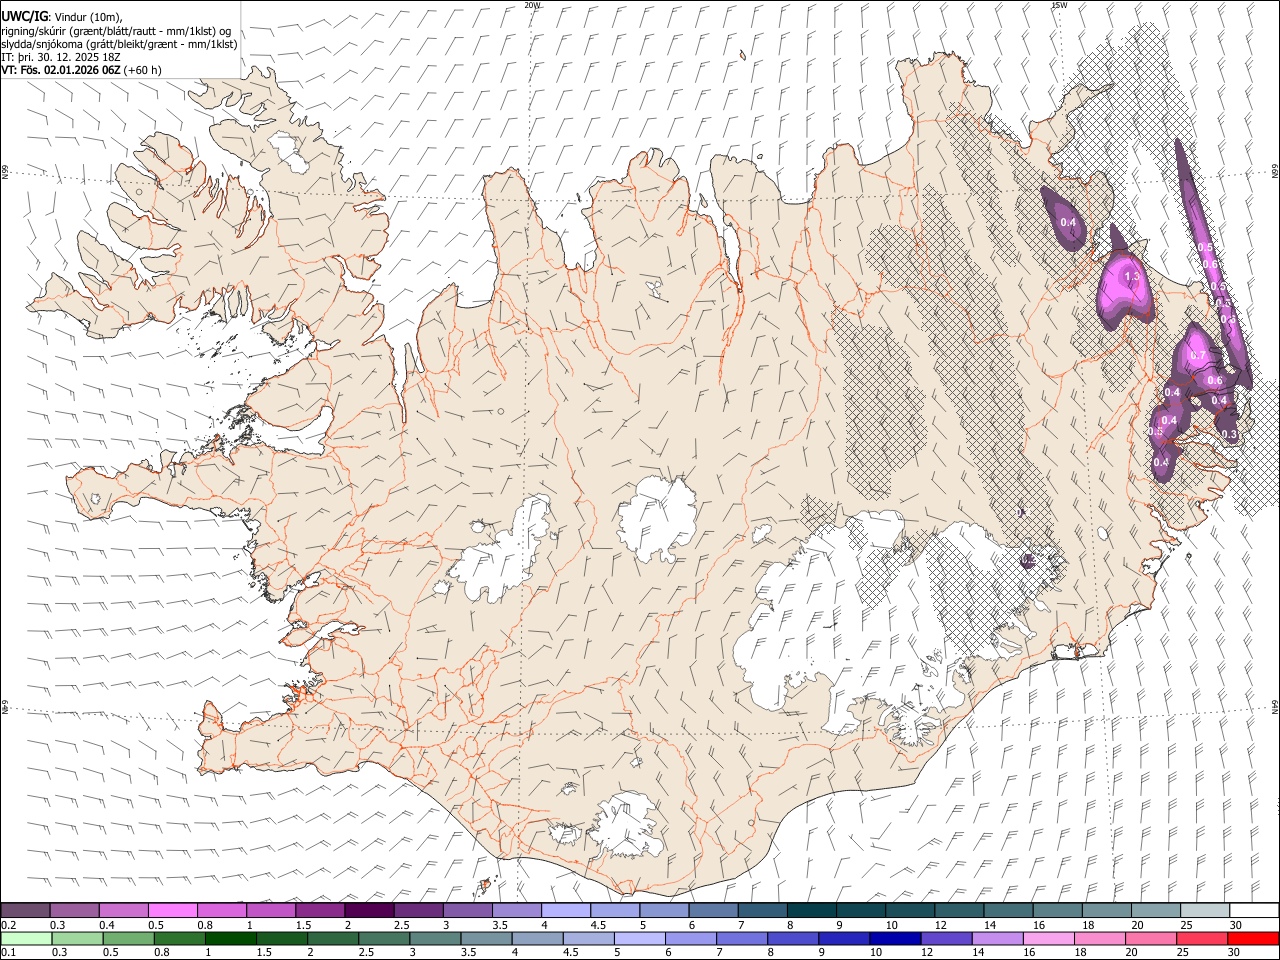Click the 'Vindur (10m)' label in header

88,17
